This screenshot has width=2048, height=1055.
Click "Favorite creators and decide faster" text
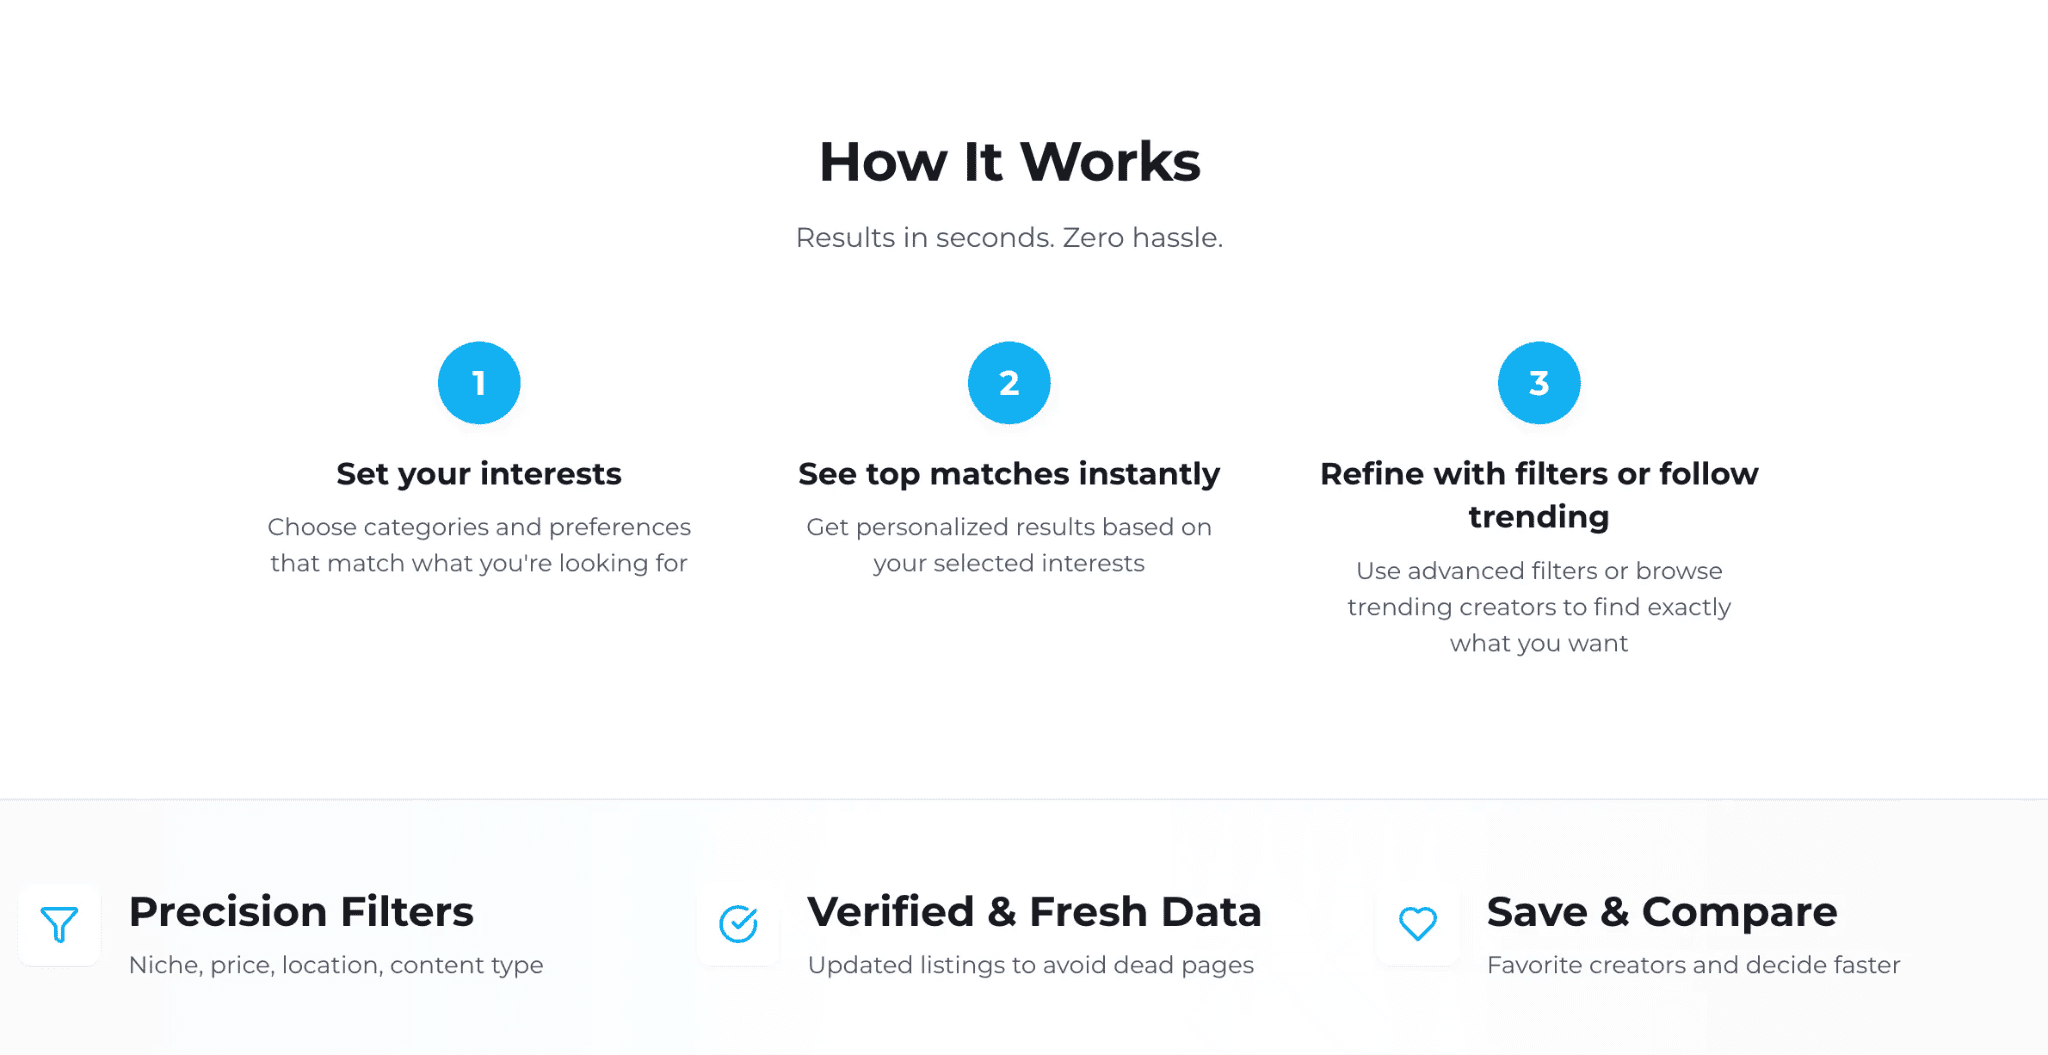coord(1693,965)
